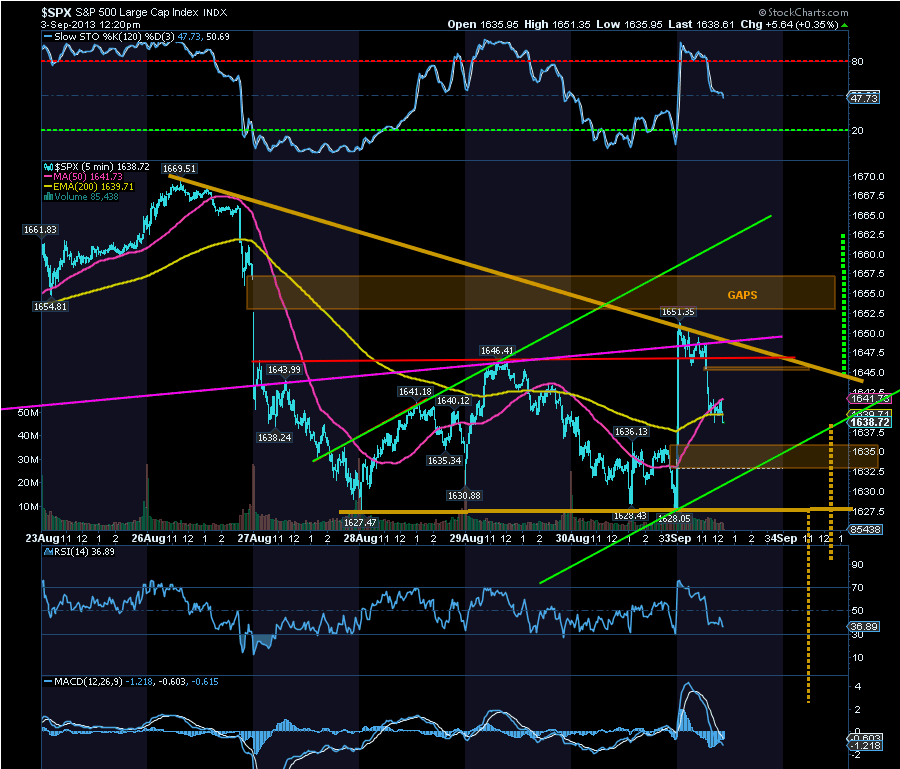Click the 30Aug date axis label

[x=572, y=538]
